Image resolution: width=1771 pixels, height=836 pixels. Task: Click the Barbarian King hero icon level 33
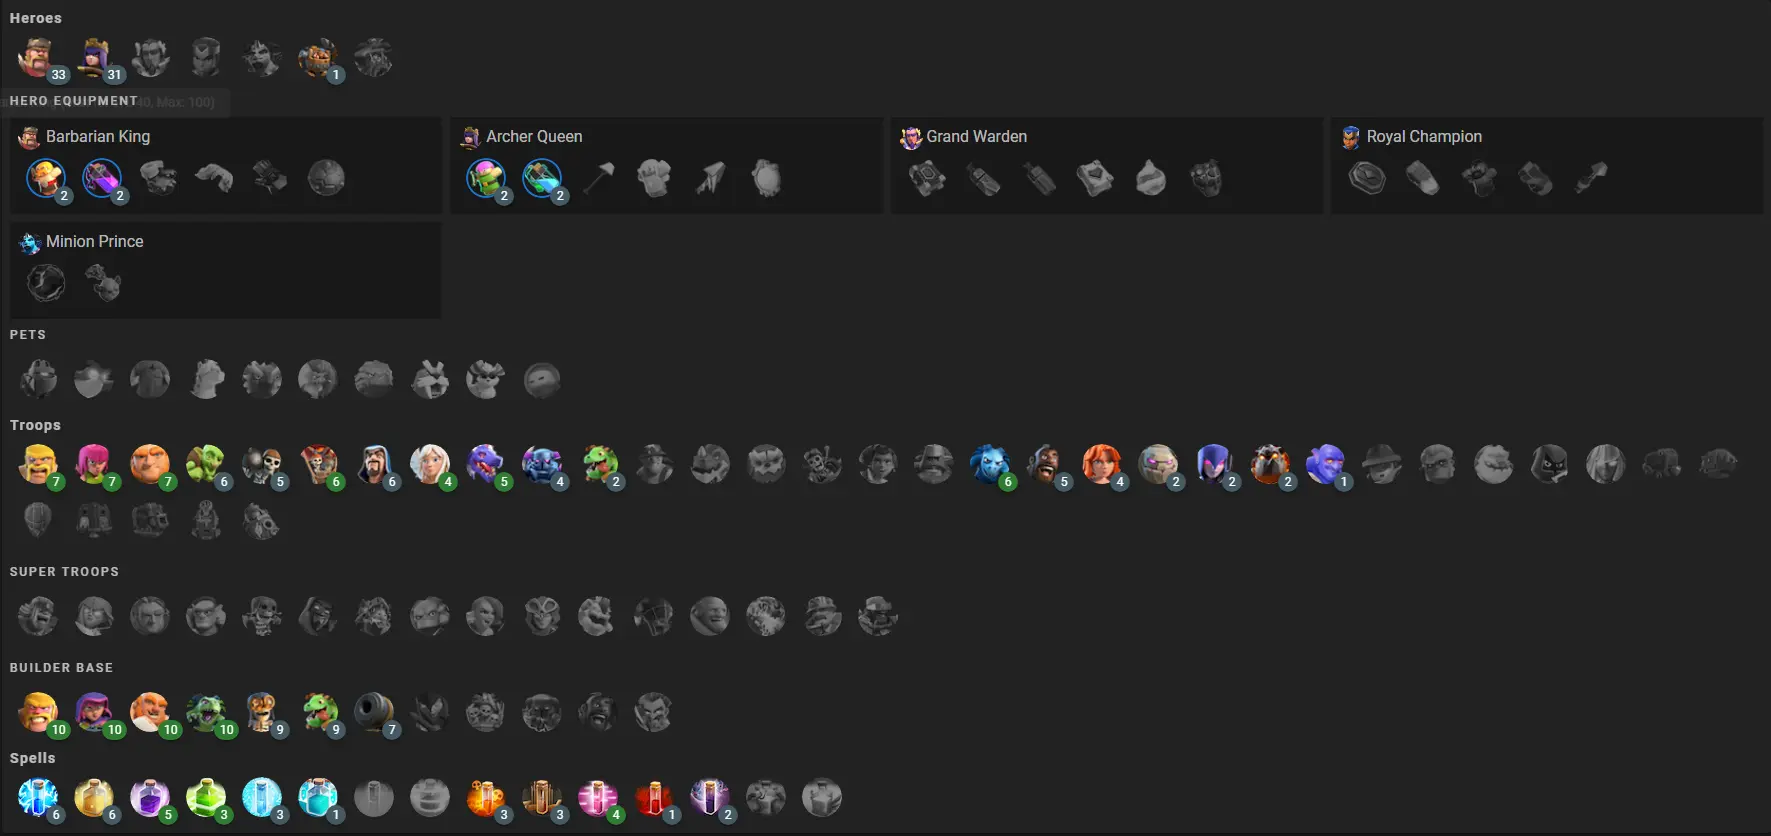38,58
